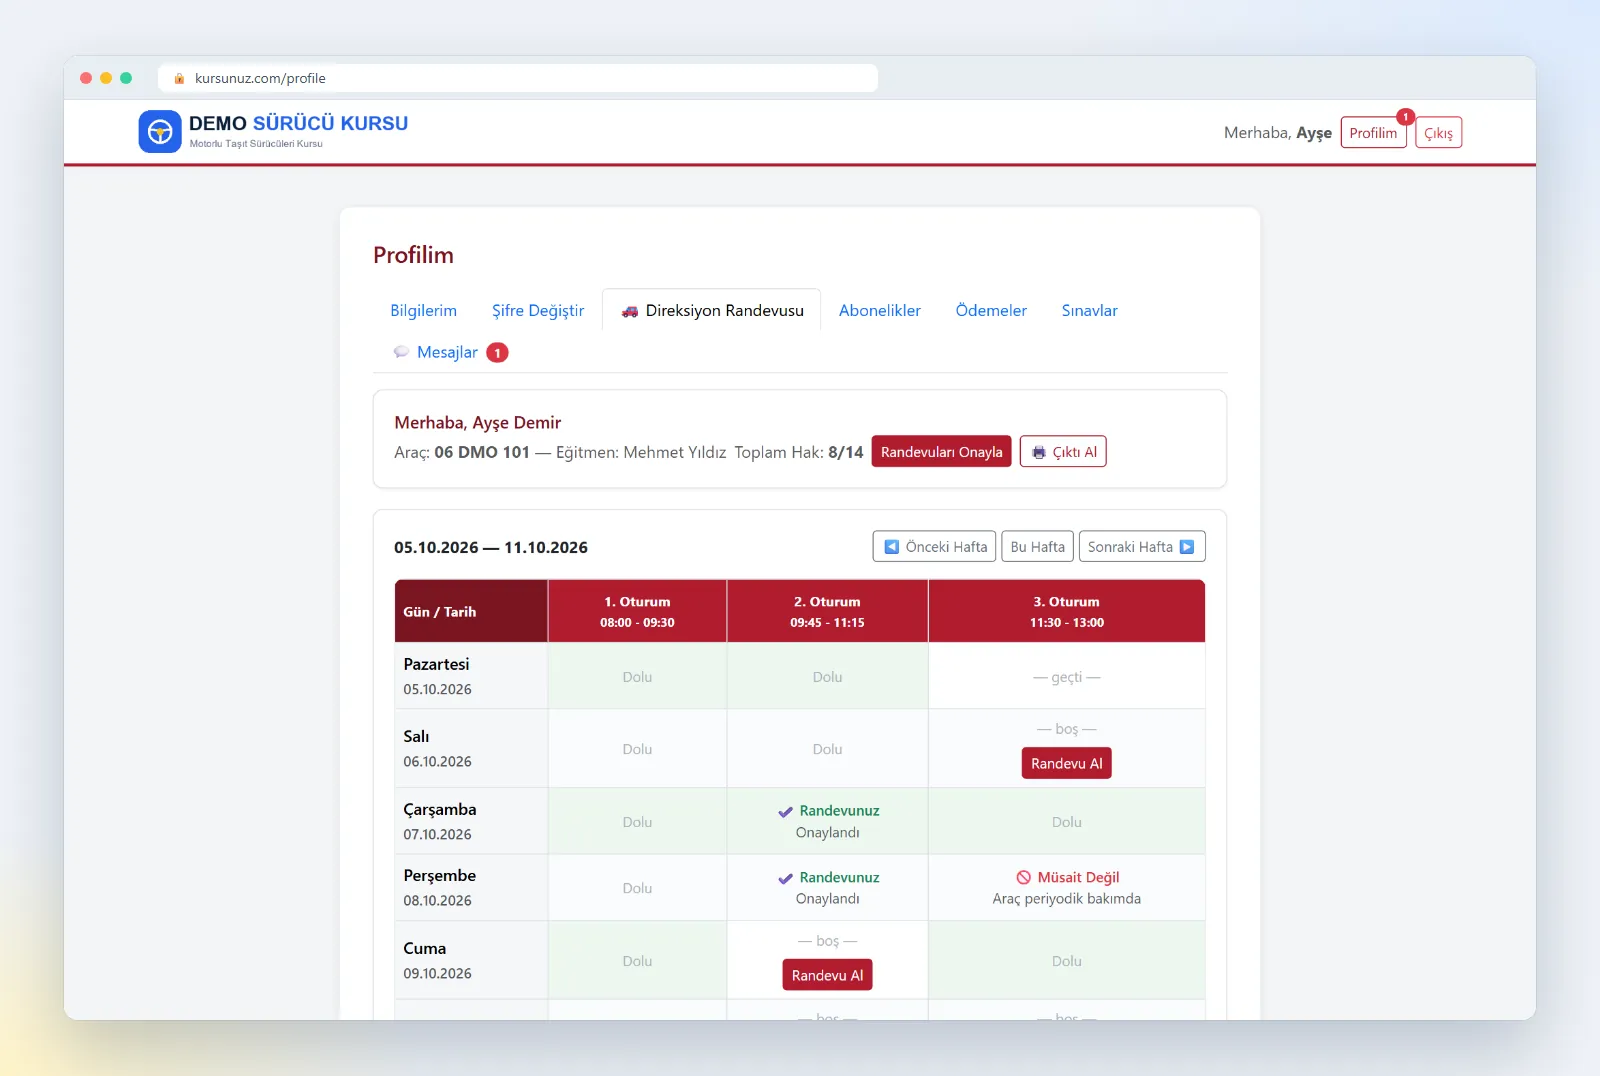Image resolution: width=1600 pixels, height=1076 pixels.
Task: Click the 'Araç periyodik bakımda' note
Action: (1066, 899)
